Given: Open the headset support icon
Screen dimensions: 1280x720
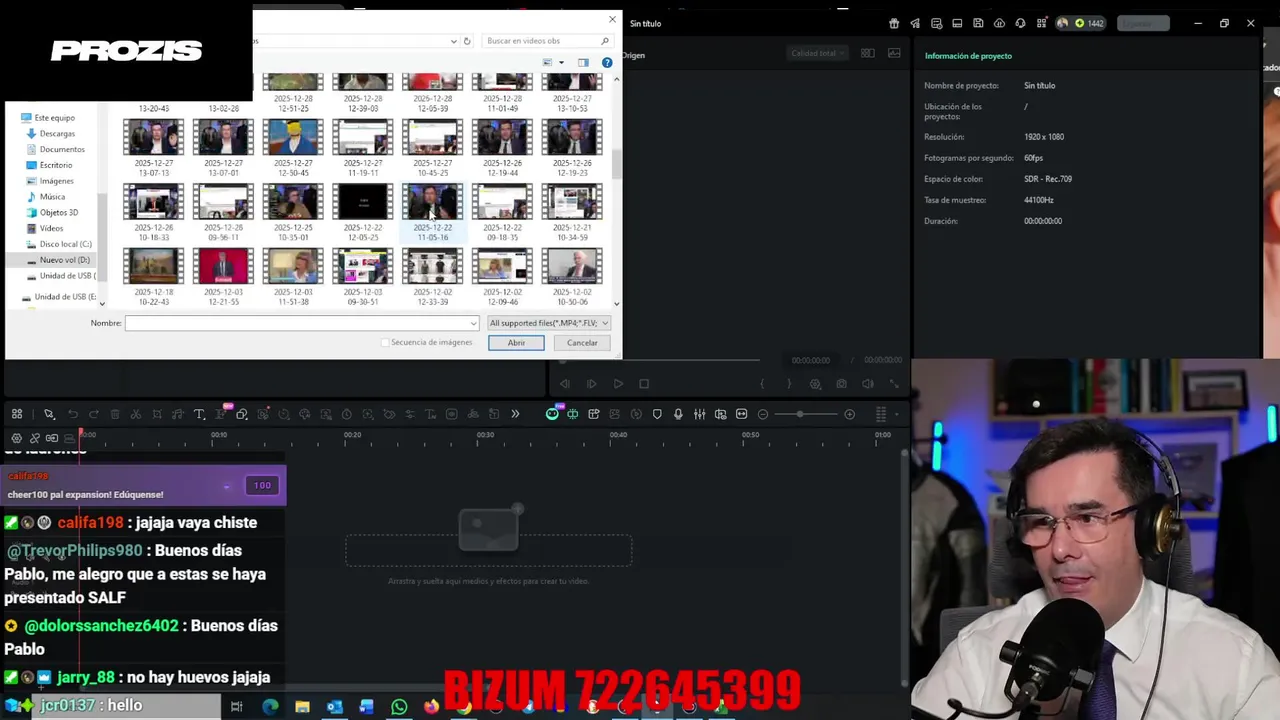Looking at the screenshot, I should click(x=1020, y=23).
